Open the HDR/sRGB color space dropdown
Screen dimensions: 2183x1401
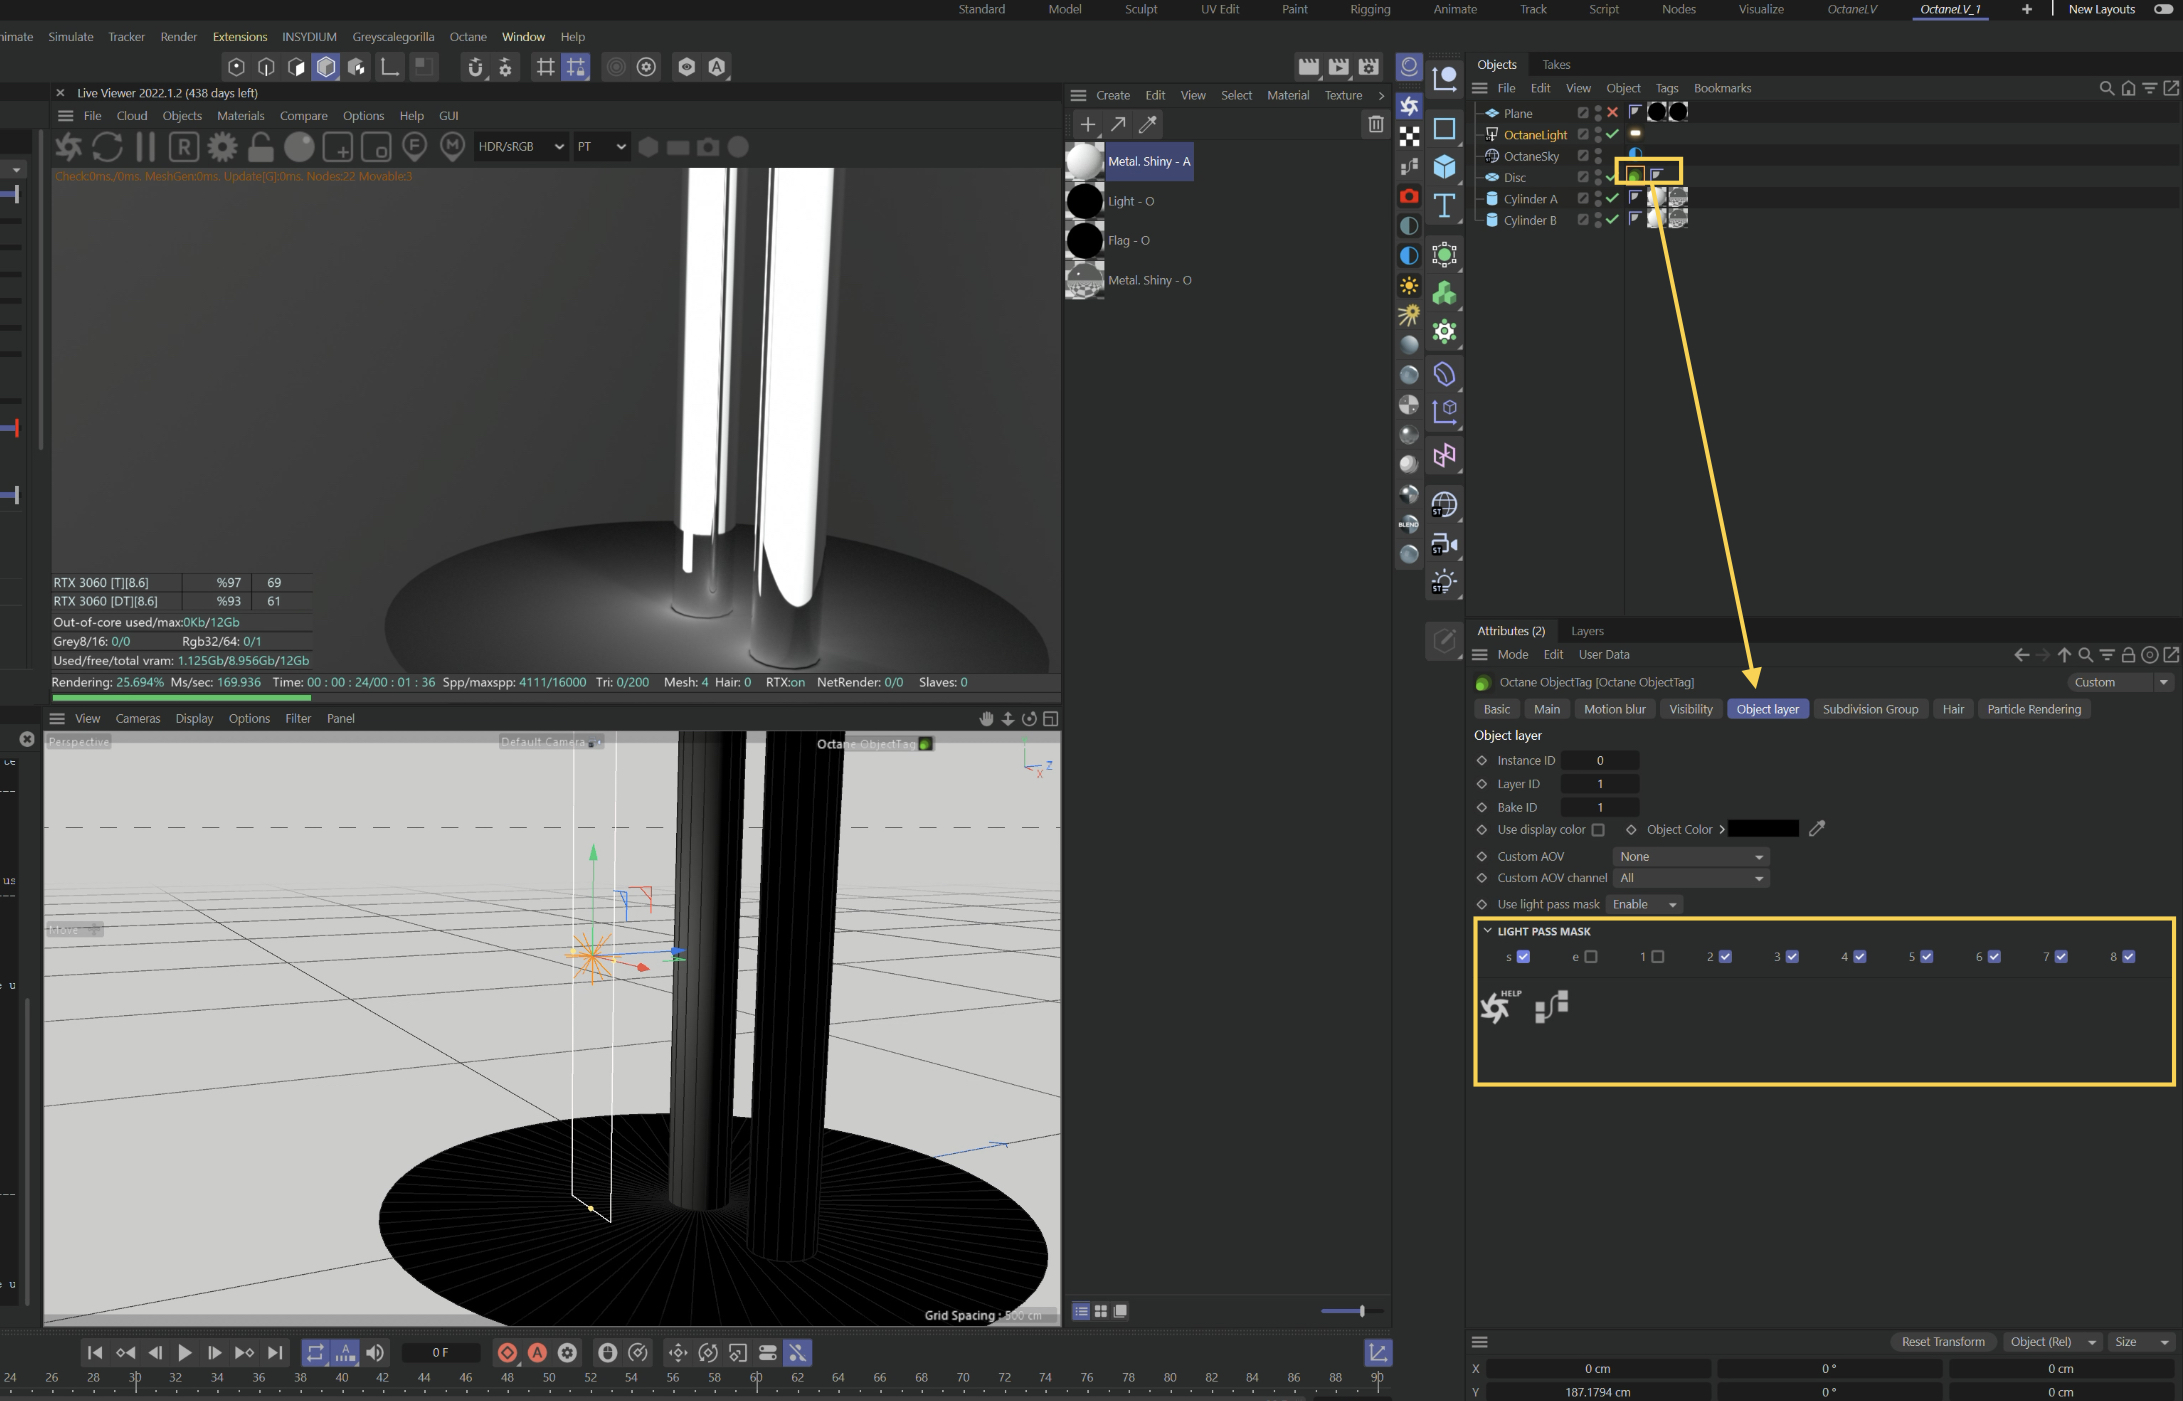pos(520,147)
